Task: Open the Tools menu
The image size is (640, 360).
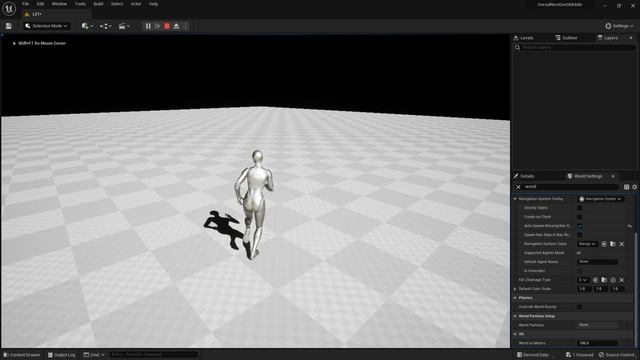Action: pyautogui.click(x=80, y=4)
